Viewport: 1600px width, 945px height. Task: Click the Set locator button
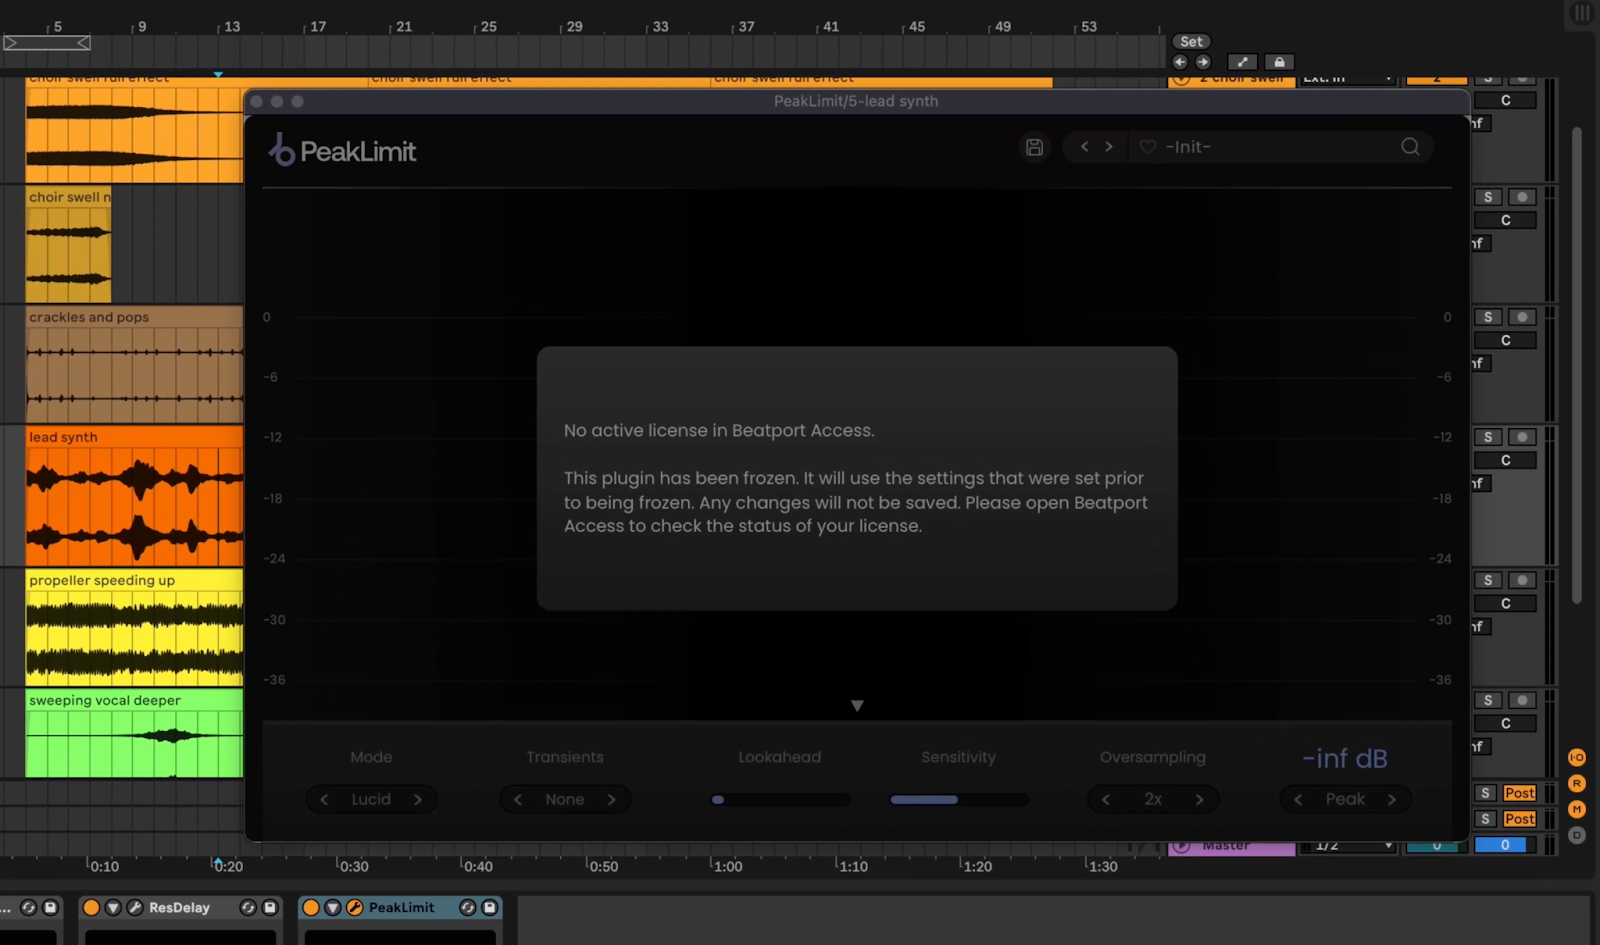pos(1191,42)
